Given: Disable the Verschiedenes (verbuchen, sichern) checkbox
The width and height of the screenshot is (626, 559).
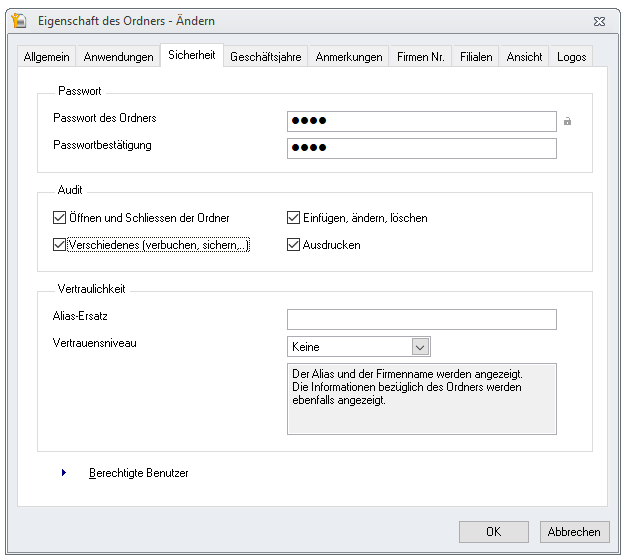Looking at the screenshot, I should (59, 245).
